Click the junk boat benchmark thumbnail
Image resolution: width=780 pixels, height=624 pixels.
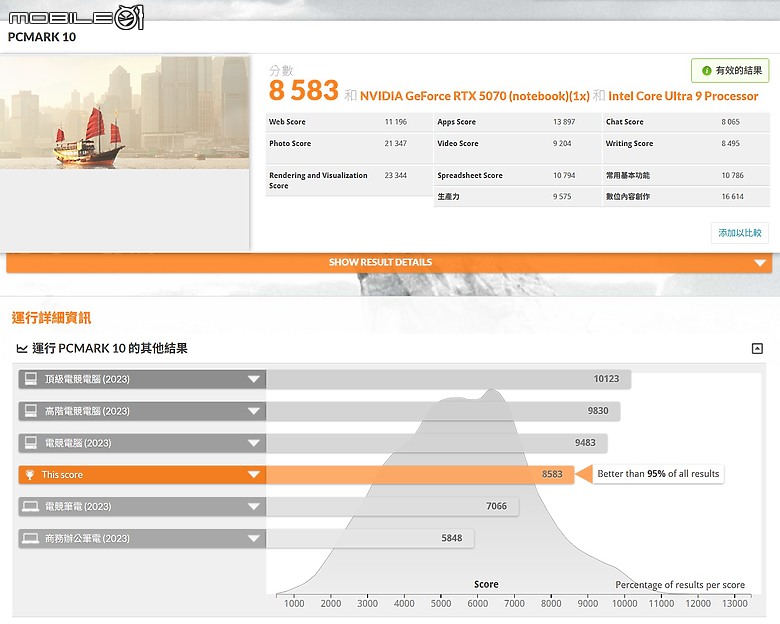[124, 112]
